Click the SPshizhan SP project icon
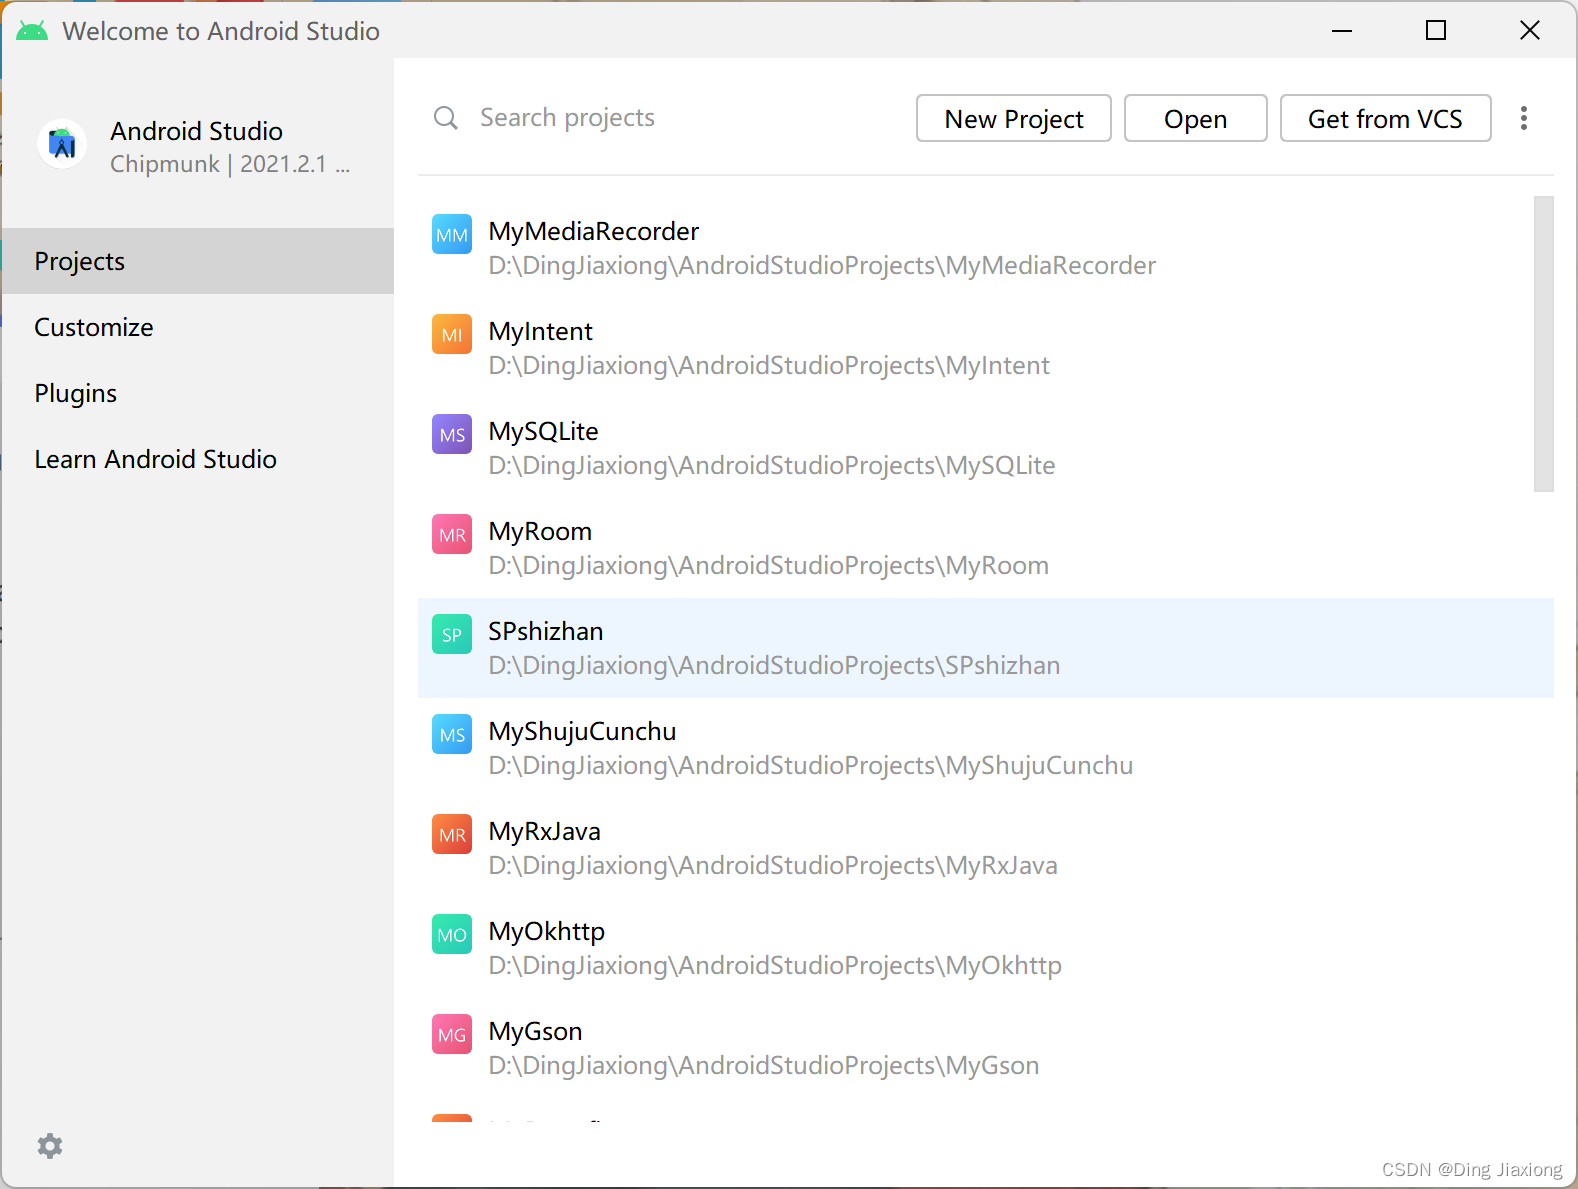 tap(452, 635)
